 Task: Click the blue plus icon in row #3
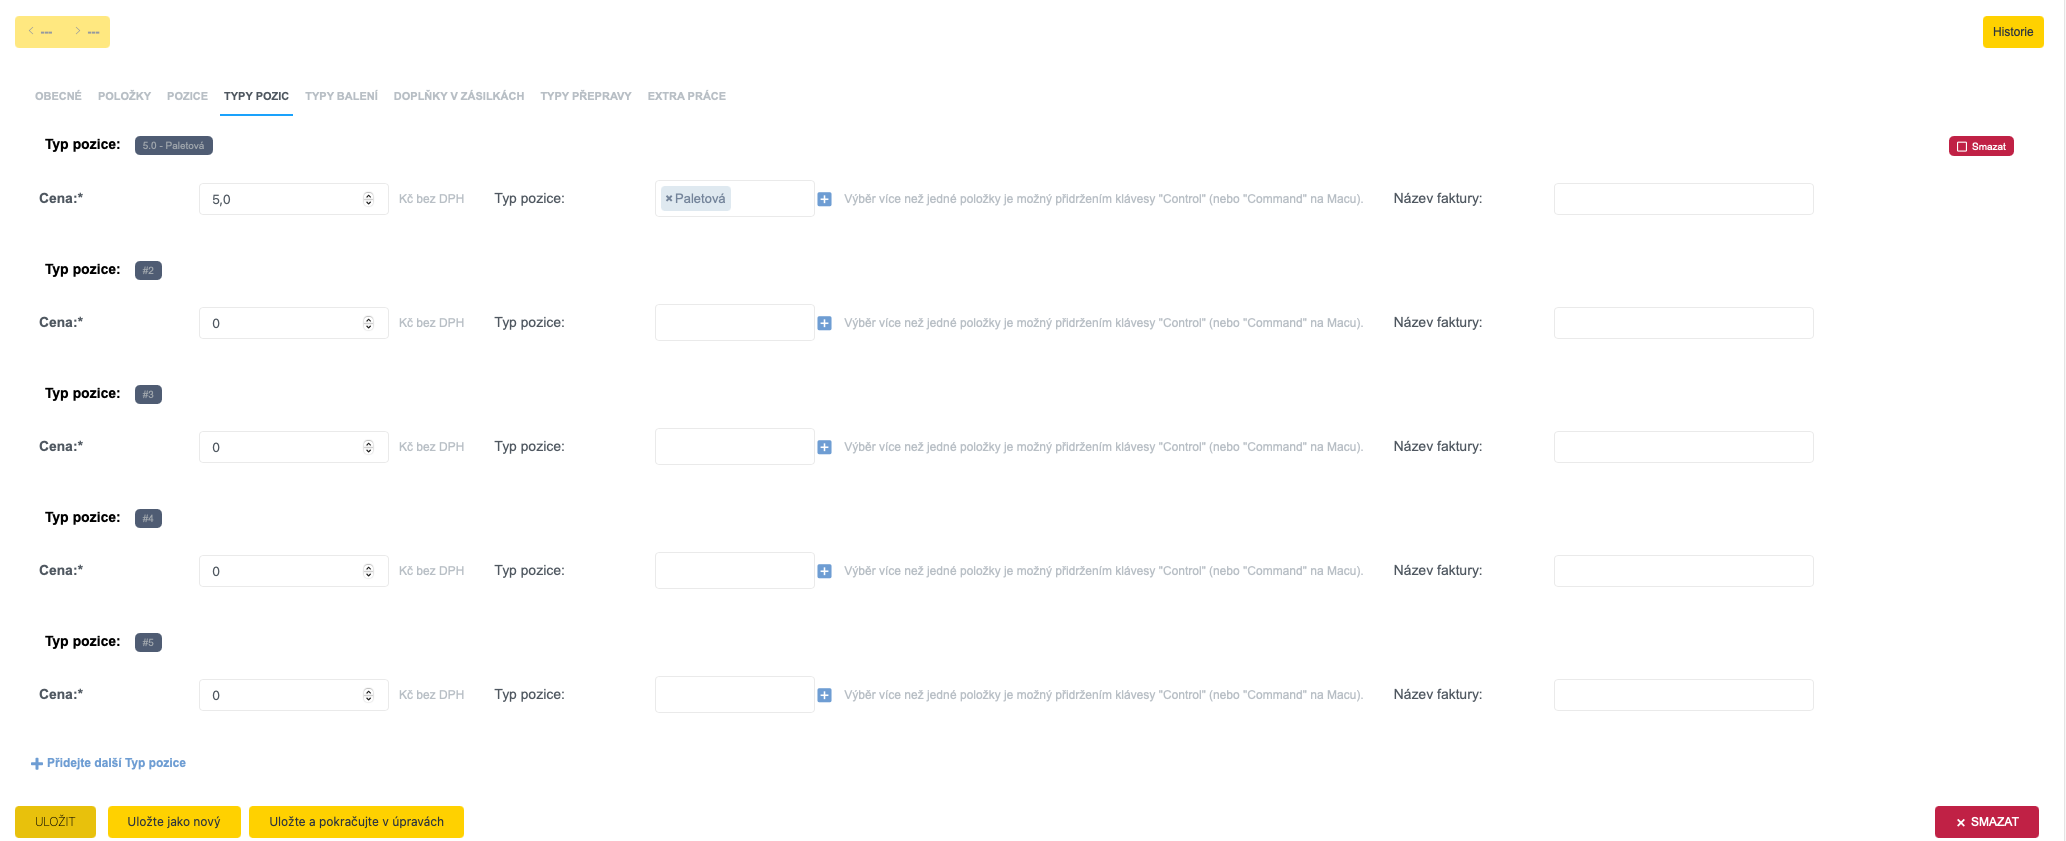(x=824, y=447)
